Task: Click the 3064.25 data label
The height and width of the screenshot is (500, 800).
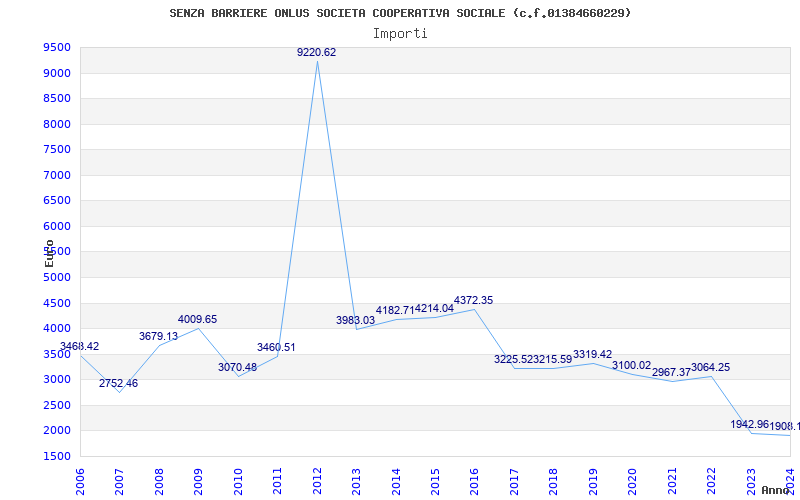Action: [x=710, y=368]
